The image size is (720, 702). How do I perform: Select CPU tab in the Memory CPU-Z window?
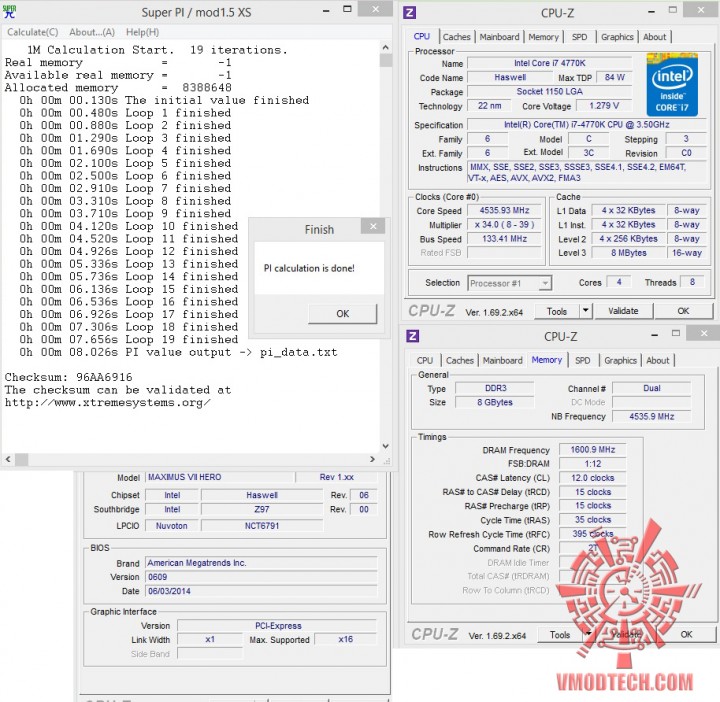[425, 360]
